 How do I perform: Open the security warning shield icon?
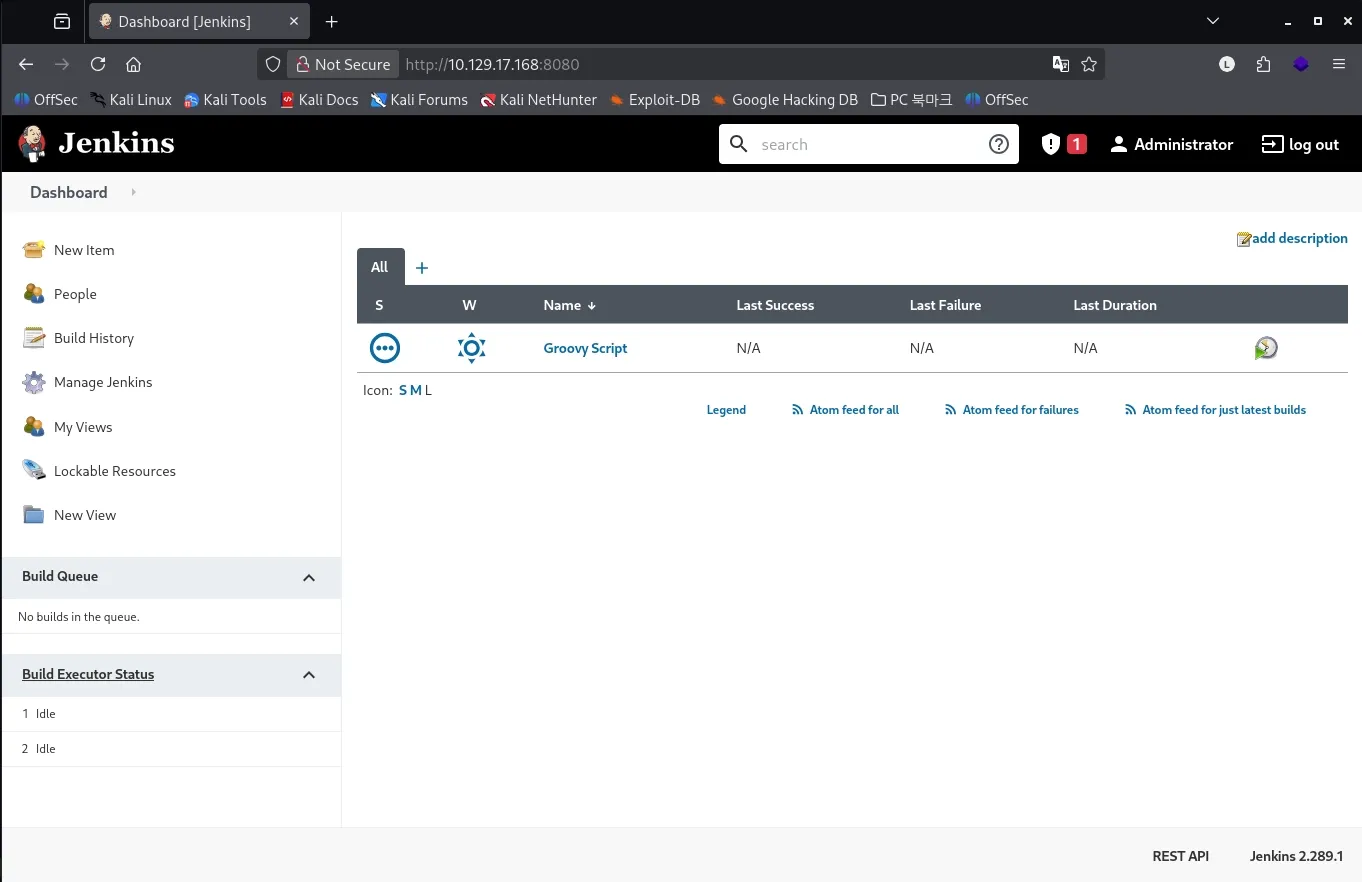click(1050, 144)
